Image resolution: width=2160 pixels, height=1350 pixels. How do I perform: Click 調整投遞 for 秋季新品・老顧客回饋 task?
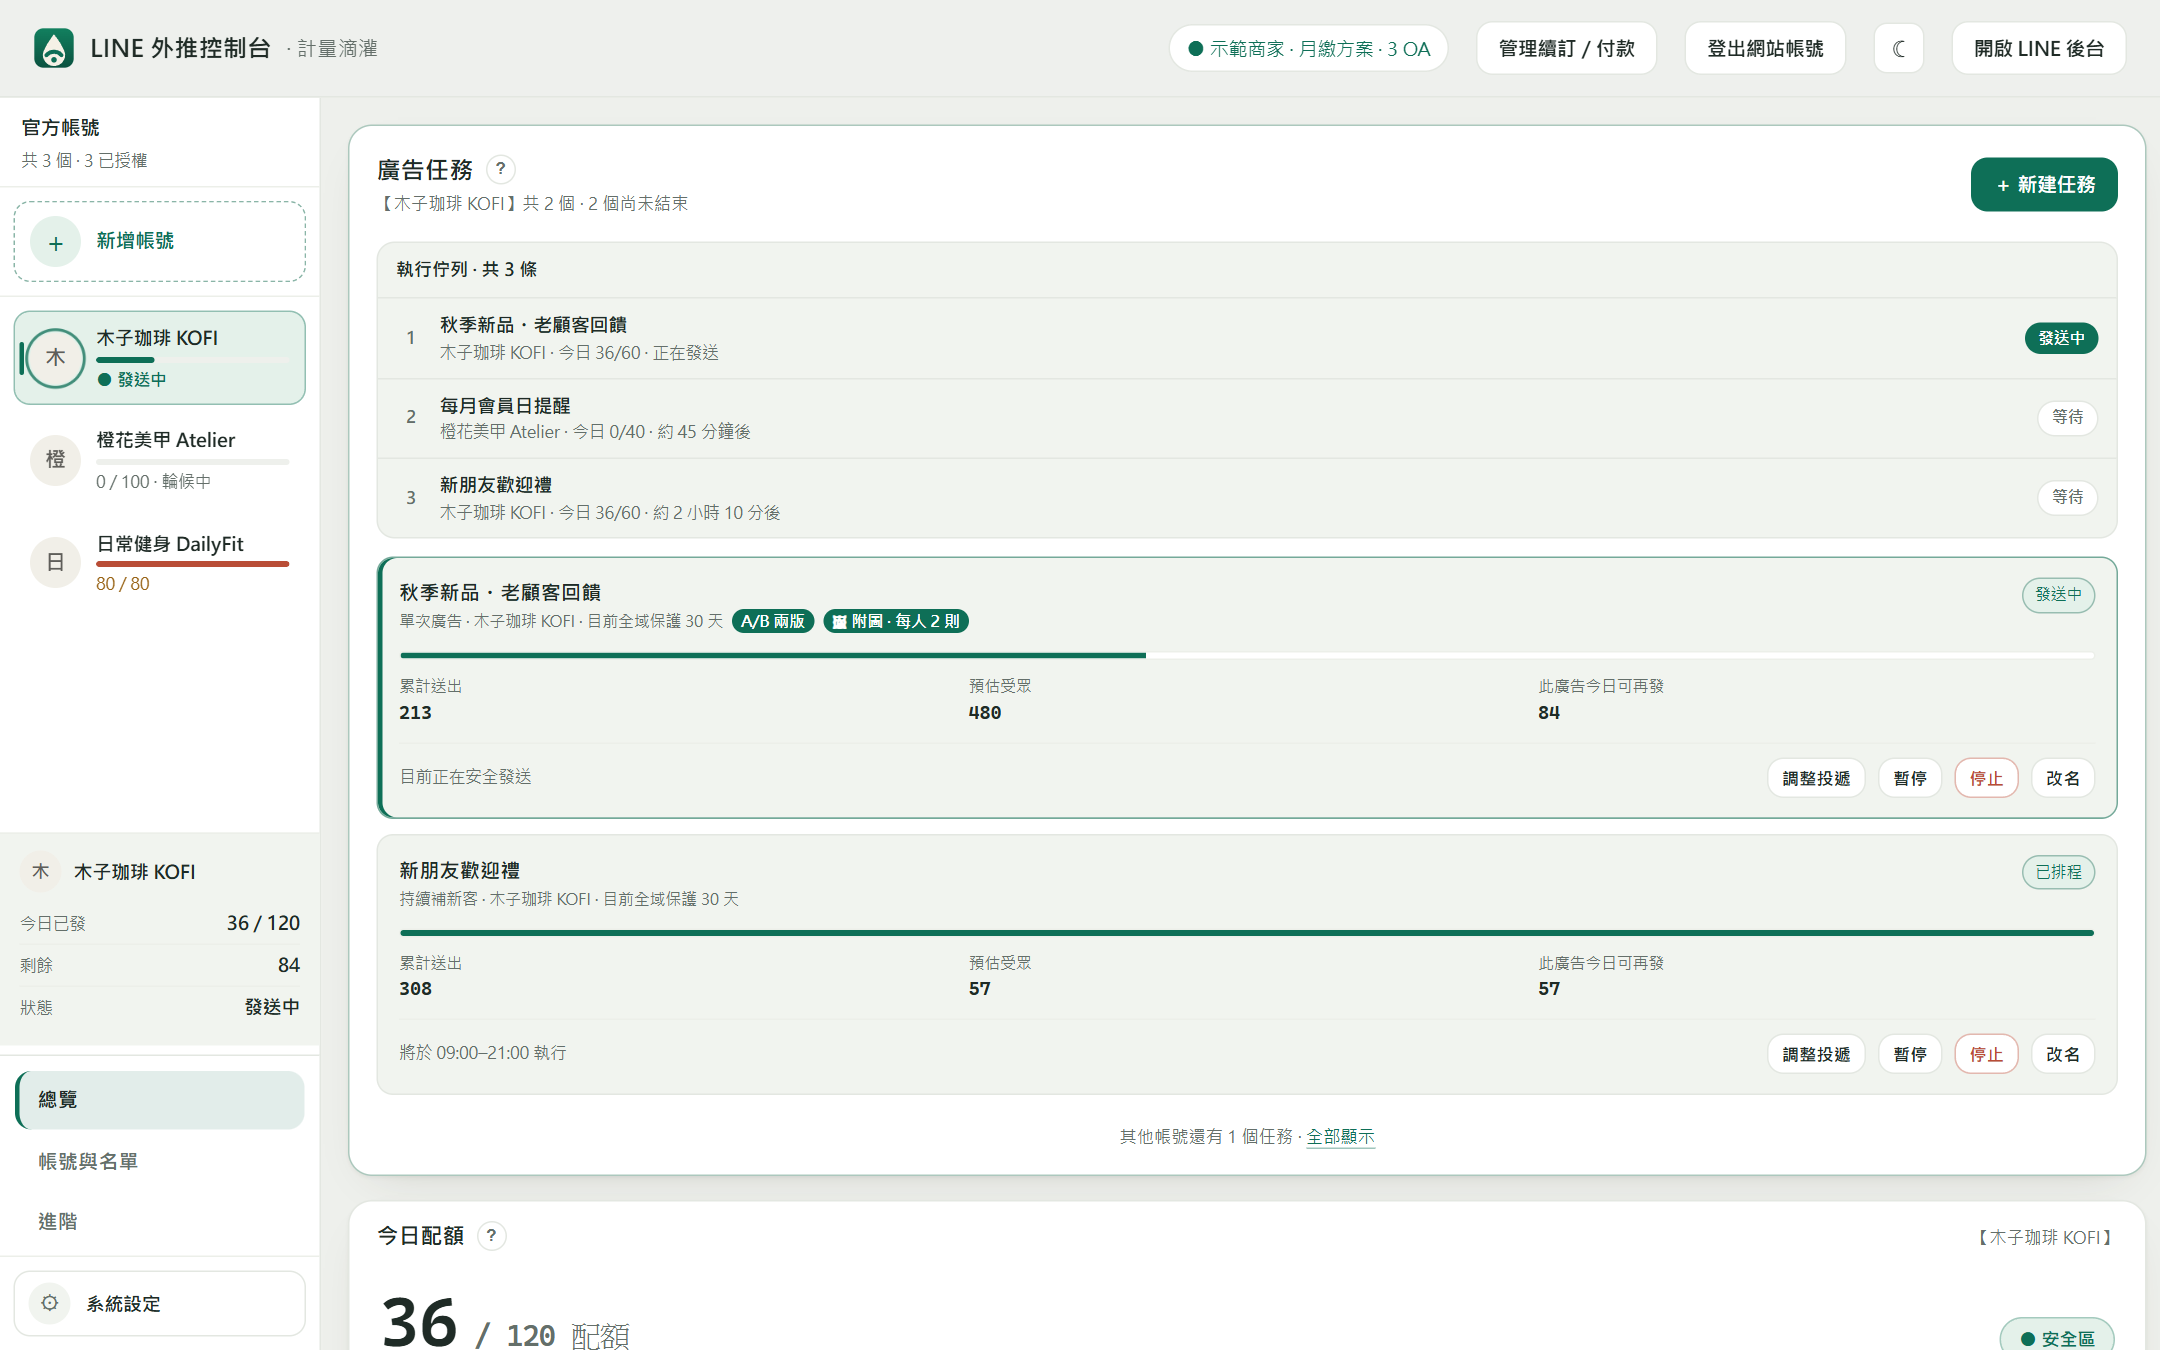[x=1816, y=778]
